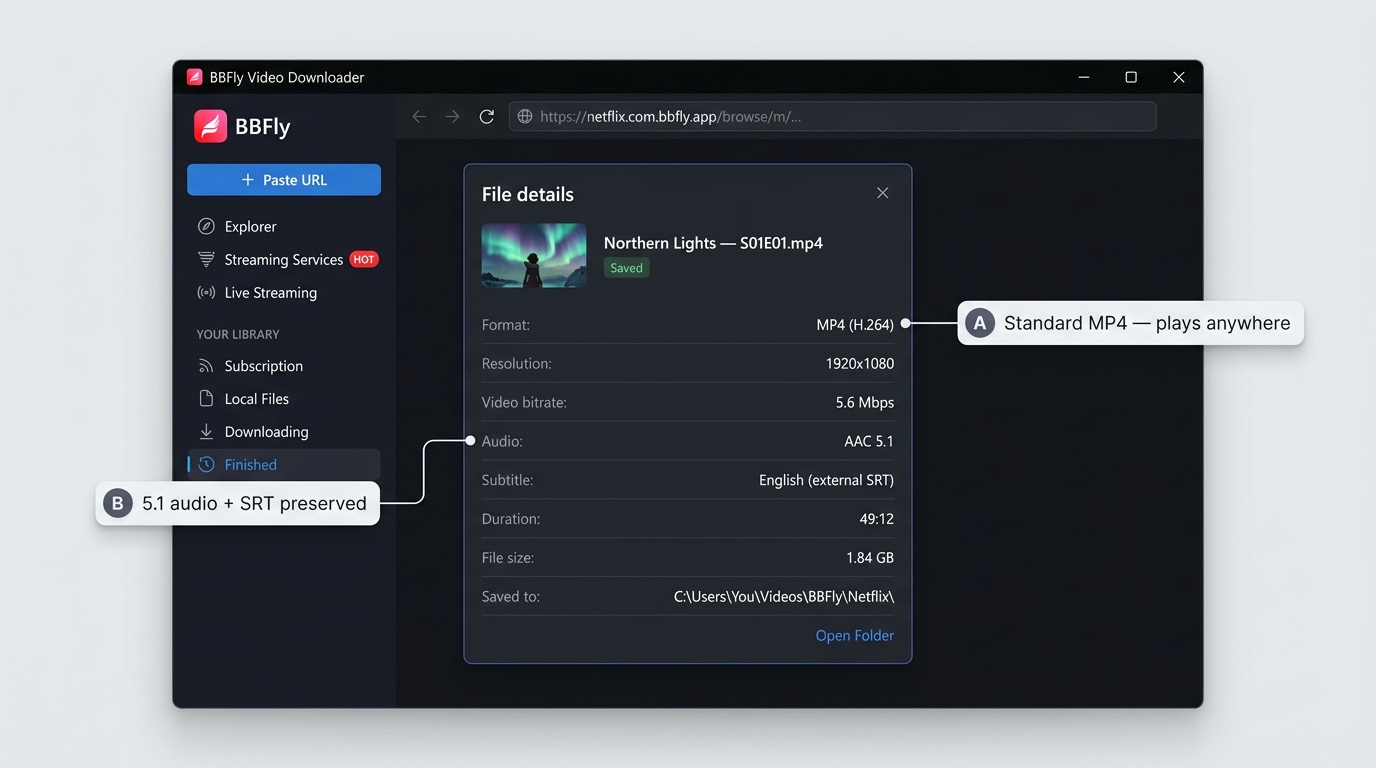The height and width of the screenshot is (768, 1376).
Task: Minimize the BBFly Video Downloader window
Action: point(1084,77)
